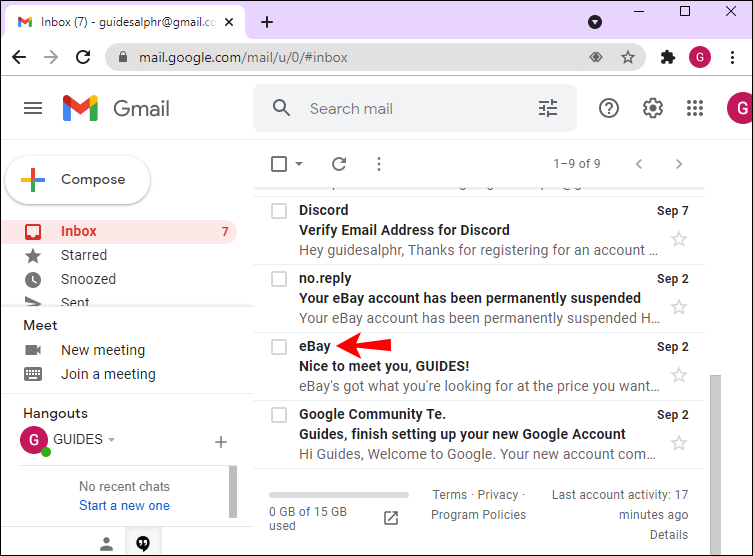Click the storage usage progress bar

point(339,495)
